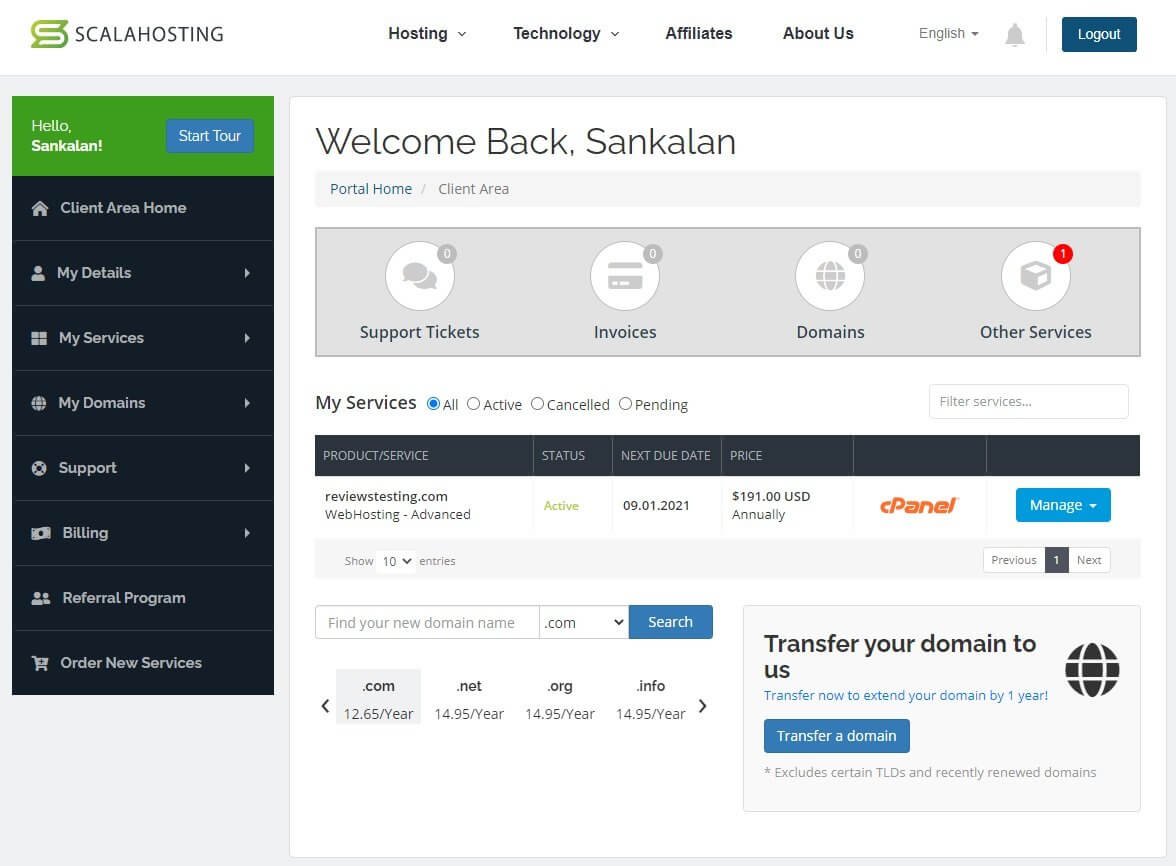The height and width of the screenshot is (866, 1176).
Task: Open the Technology dropdown menu
Action: click(566, 34)
